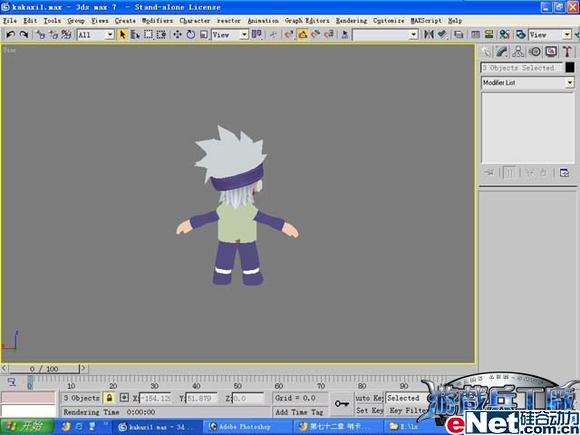Toggle the Set Key mode button

(x=369, y=410)
